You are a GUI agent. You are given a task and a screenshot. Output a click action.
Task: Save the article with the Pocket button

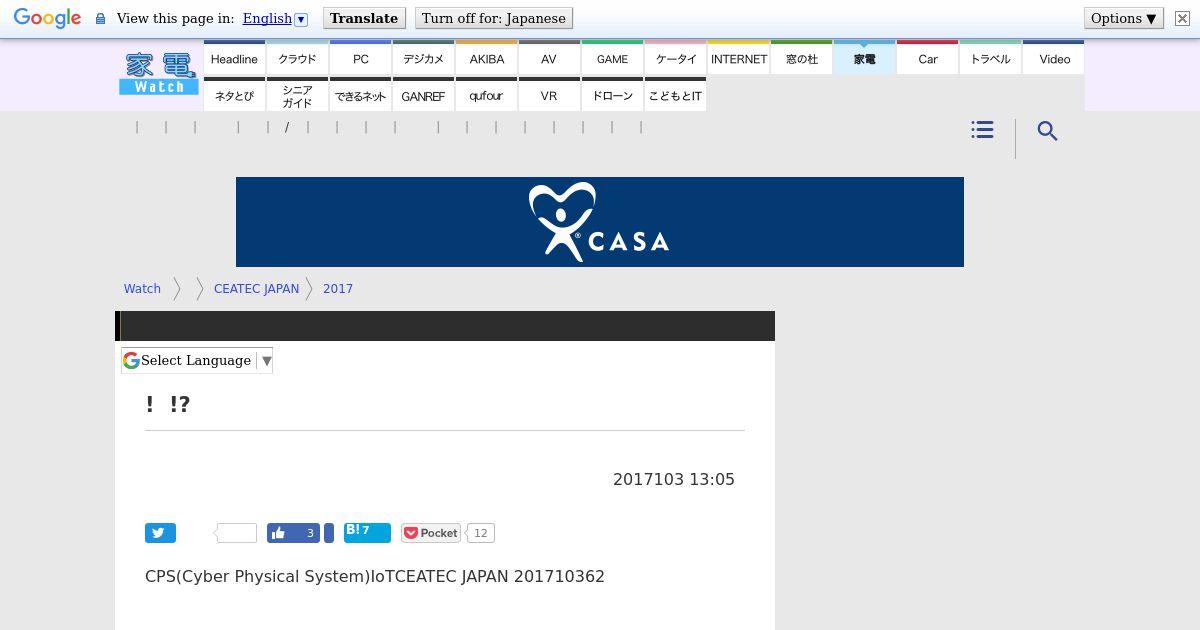pyautogui.click(x=431, y=533)
